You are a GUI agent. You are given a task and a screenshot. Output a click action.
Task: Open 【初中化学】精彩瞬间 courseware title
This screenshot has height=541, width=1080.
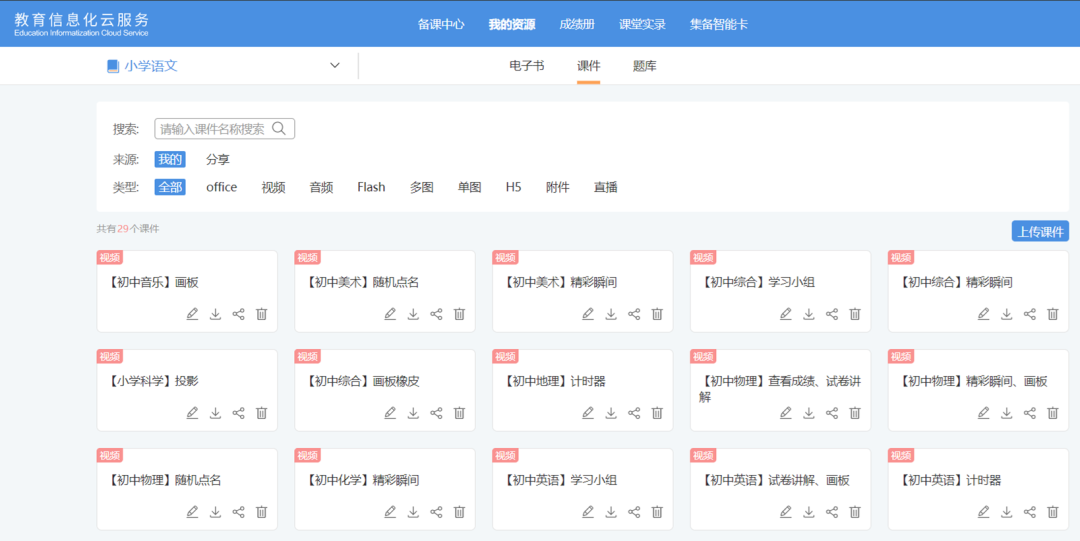pyautogui.click(x=365, y=480)
